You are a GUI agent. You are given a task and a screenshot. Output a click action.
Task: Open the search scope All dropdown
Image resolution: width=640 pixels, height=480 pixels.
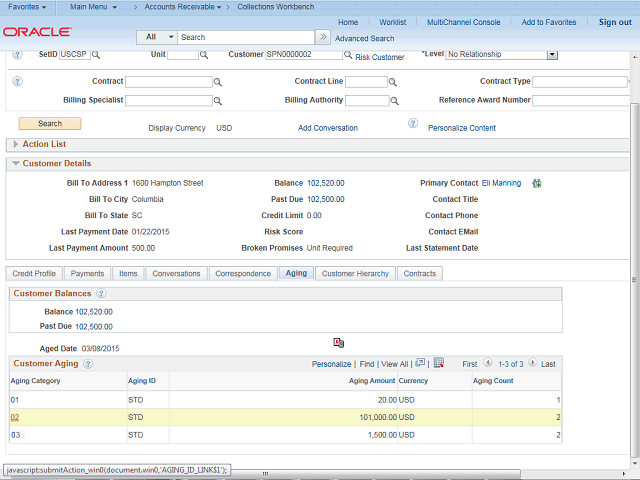click(156, 37)
